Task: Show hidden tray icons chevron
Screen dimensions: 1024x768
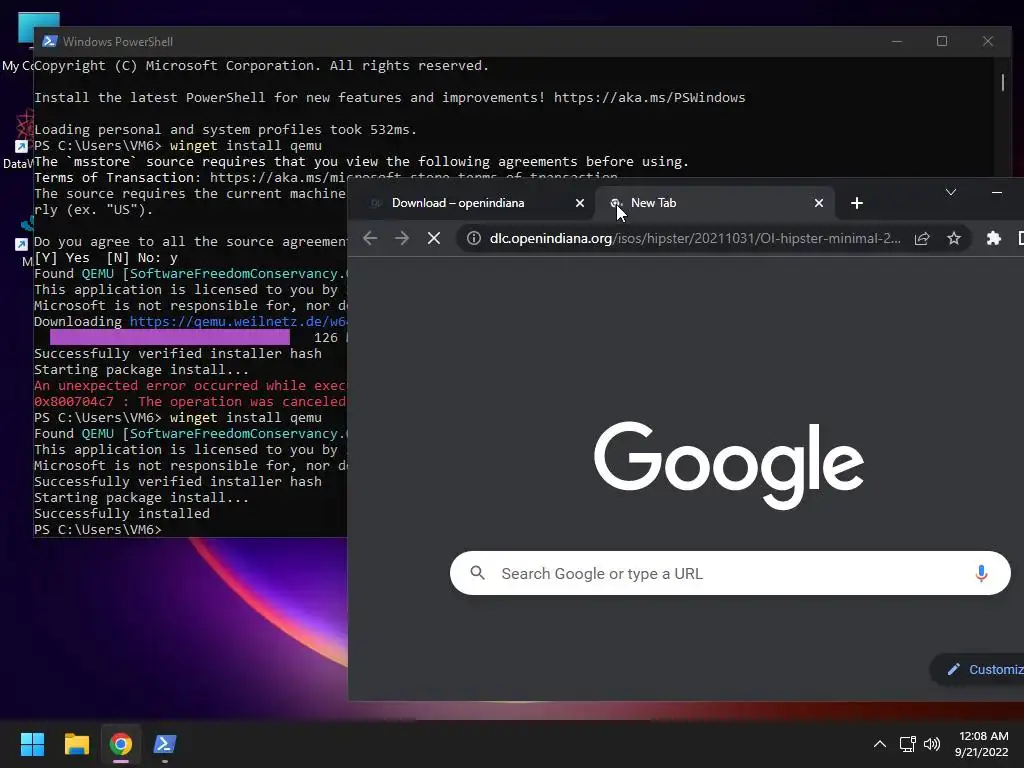Action: coord(880,744)
